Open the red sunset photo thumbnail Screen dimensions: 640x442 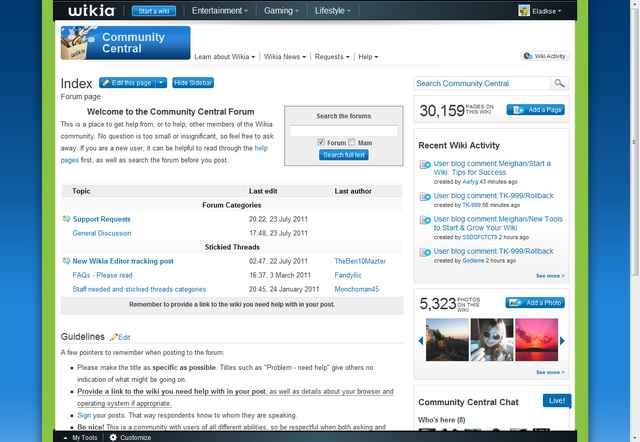point(536,340)
